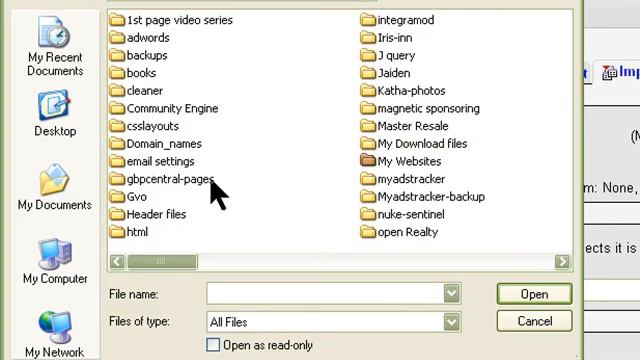Select the Jaiden folder icon
This screenshot has height=360, width=640.
coord(368,73)
